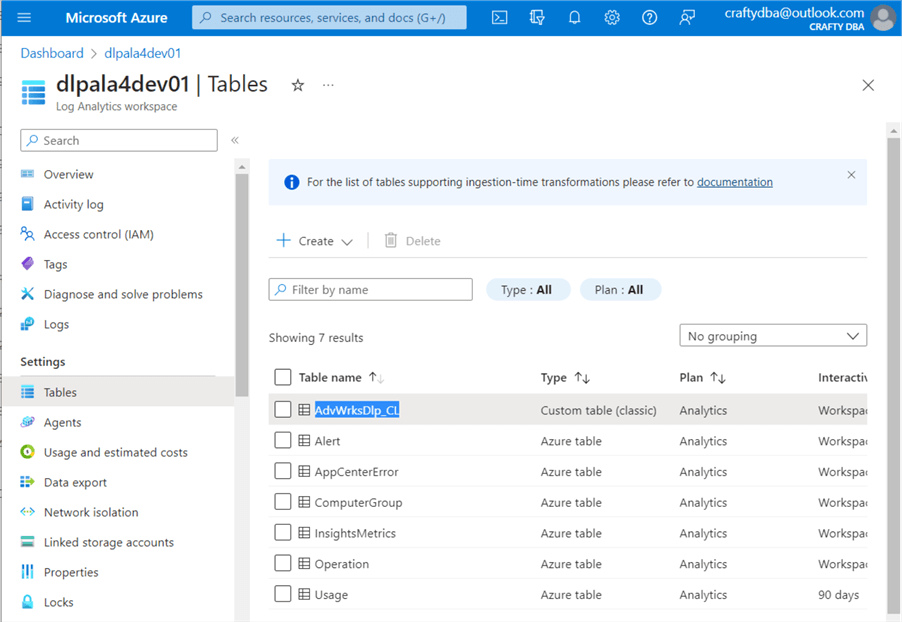Dismiss the ingestion-time info banner
This screenshot has width=902, height=622.
(851, 175)
